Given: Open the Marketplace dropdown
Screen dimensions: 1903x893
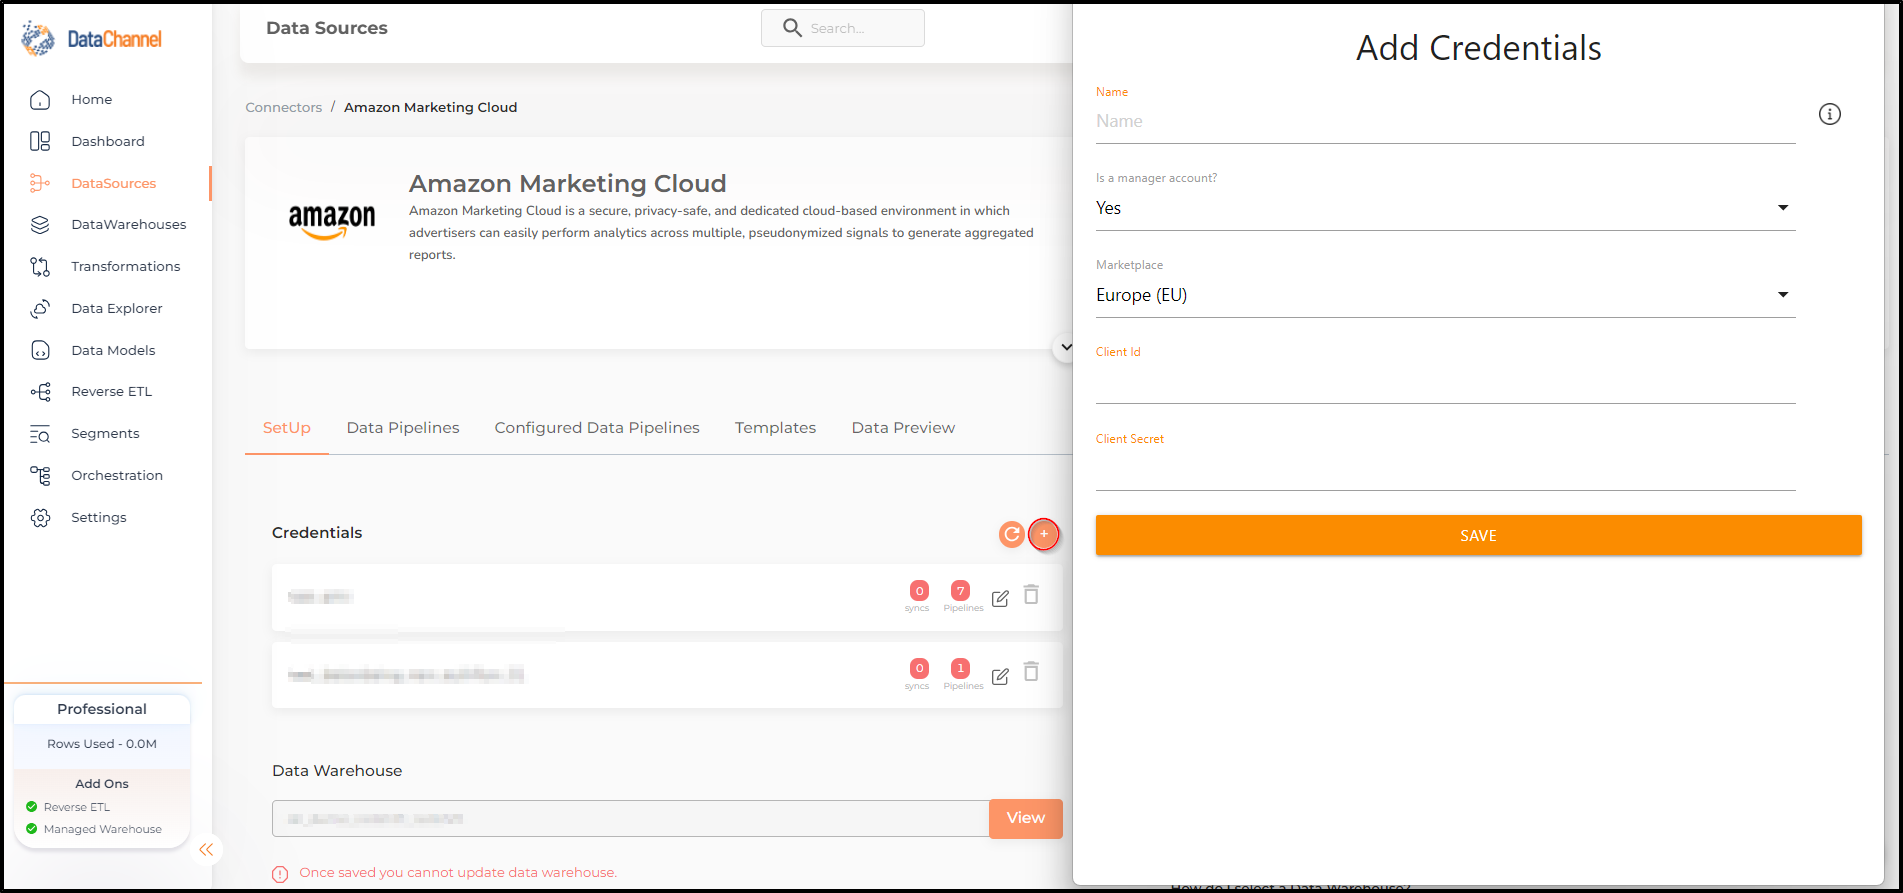Looking at the screenshot, I should pos(1445,295).
